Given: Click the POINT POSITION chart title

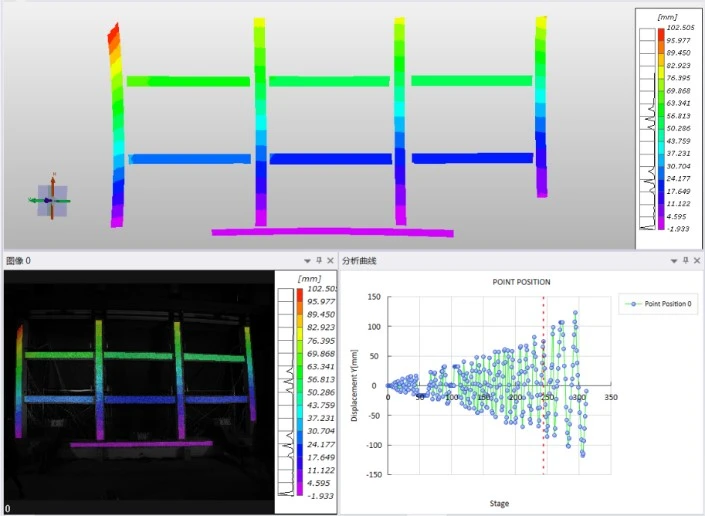Looking at the screenshot, I should [x=521, y=282].
